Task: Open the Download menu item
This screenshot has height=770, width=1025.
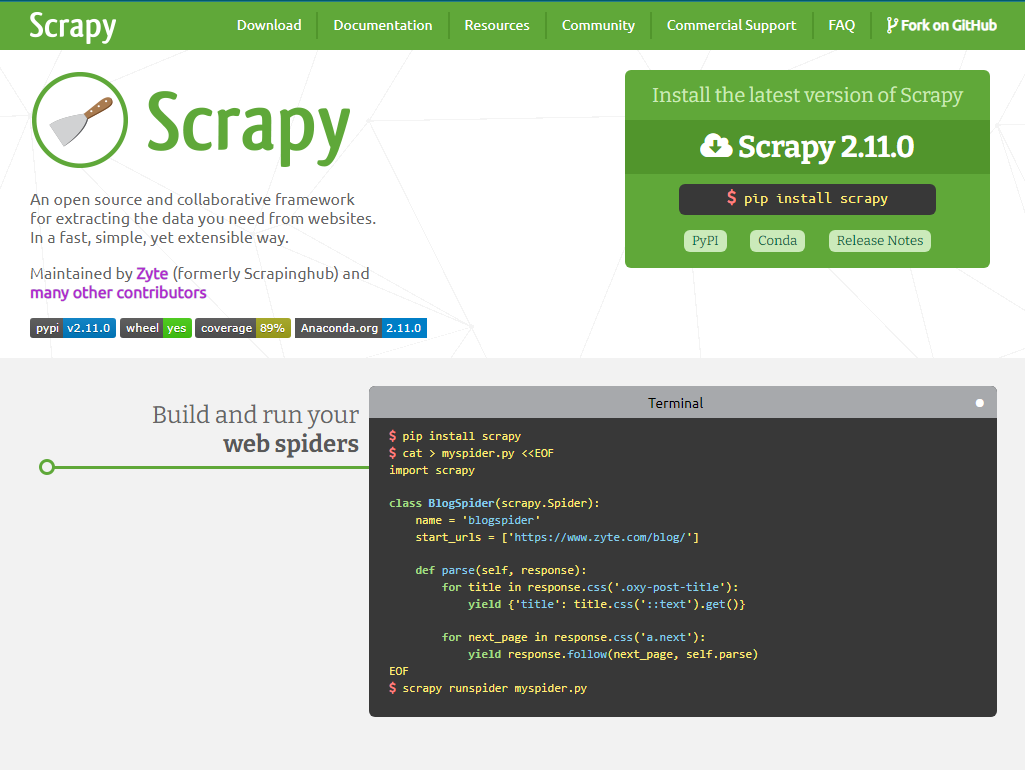Action: click(269, 25)
